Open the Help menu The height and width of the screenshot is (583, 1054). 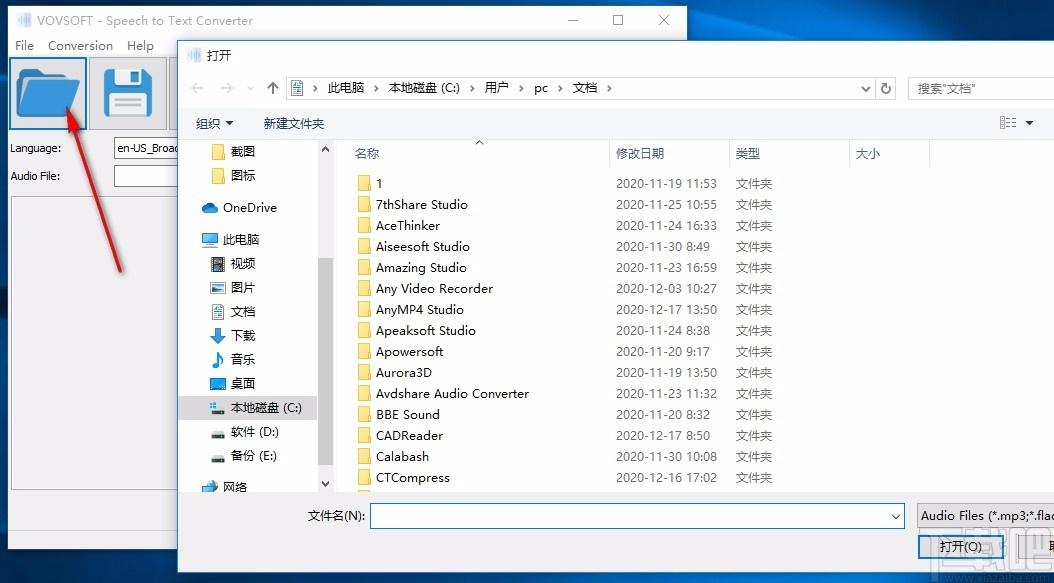[x=140, y=46]
